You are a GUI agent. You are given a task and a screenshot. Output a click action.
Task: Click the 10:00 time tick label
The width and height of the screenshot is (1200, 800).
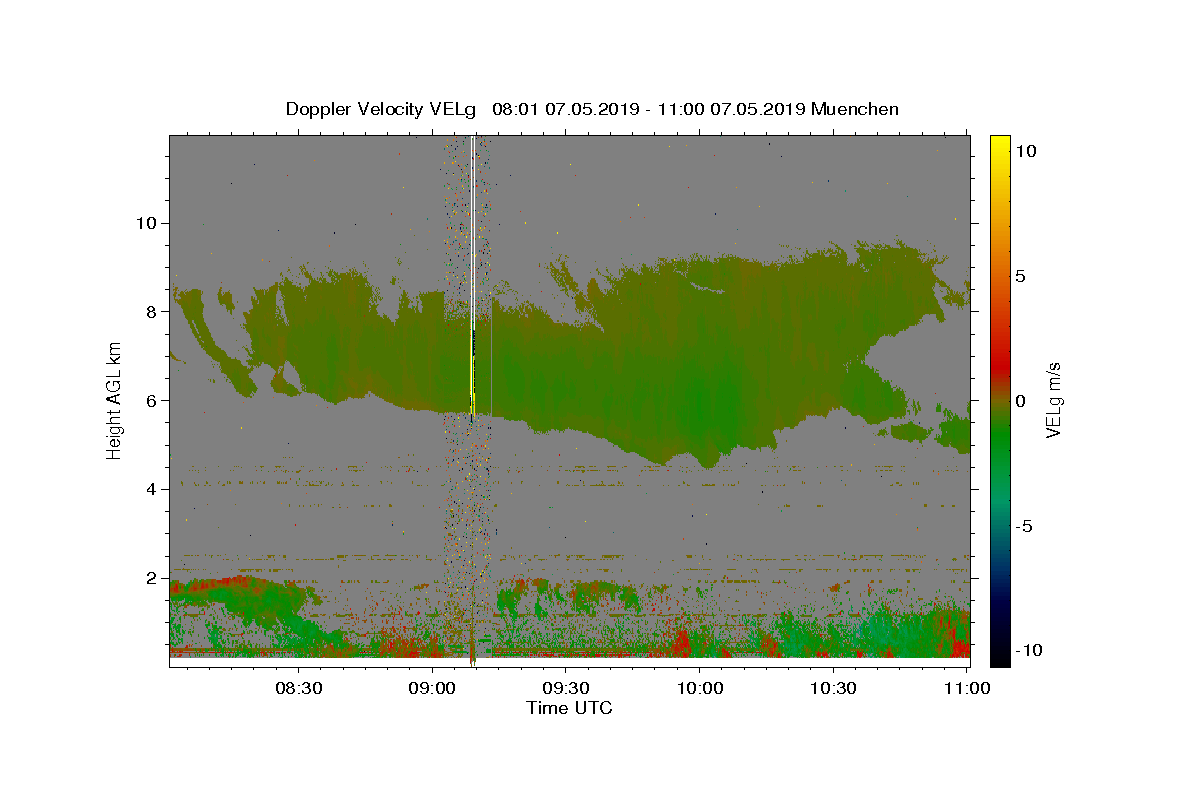pos(699,689)
